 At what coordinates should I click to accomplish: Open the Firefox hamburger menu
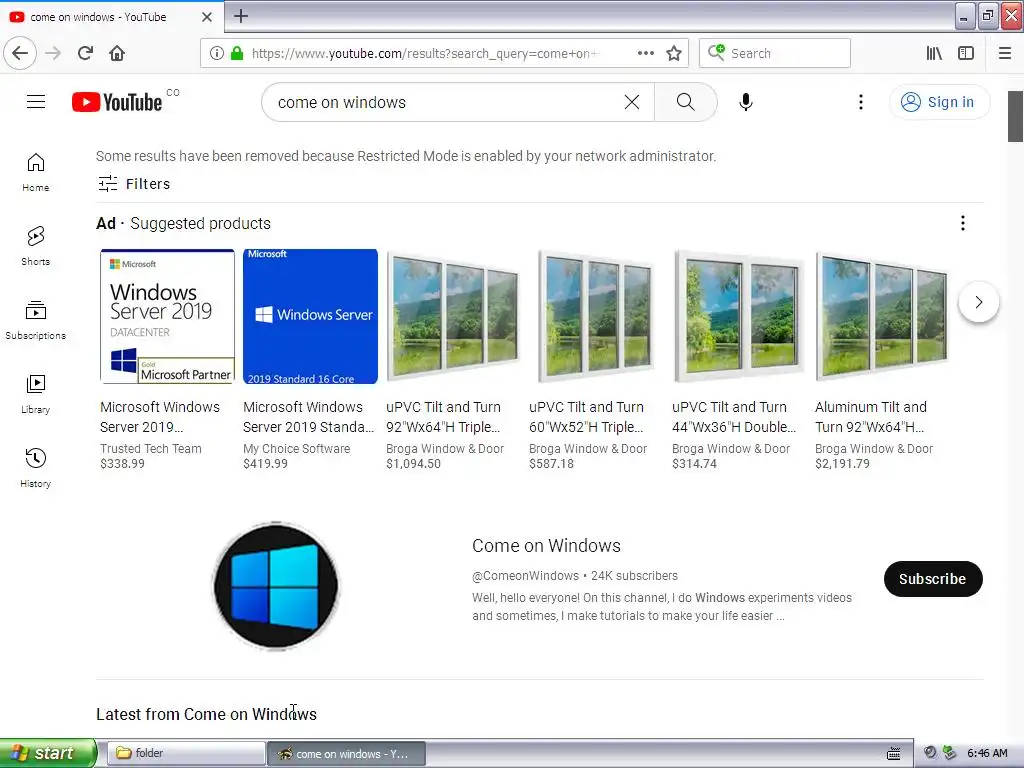coord(1005,53)
